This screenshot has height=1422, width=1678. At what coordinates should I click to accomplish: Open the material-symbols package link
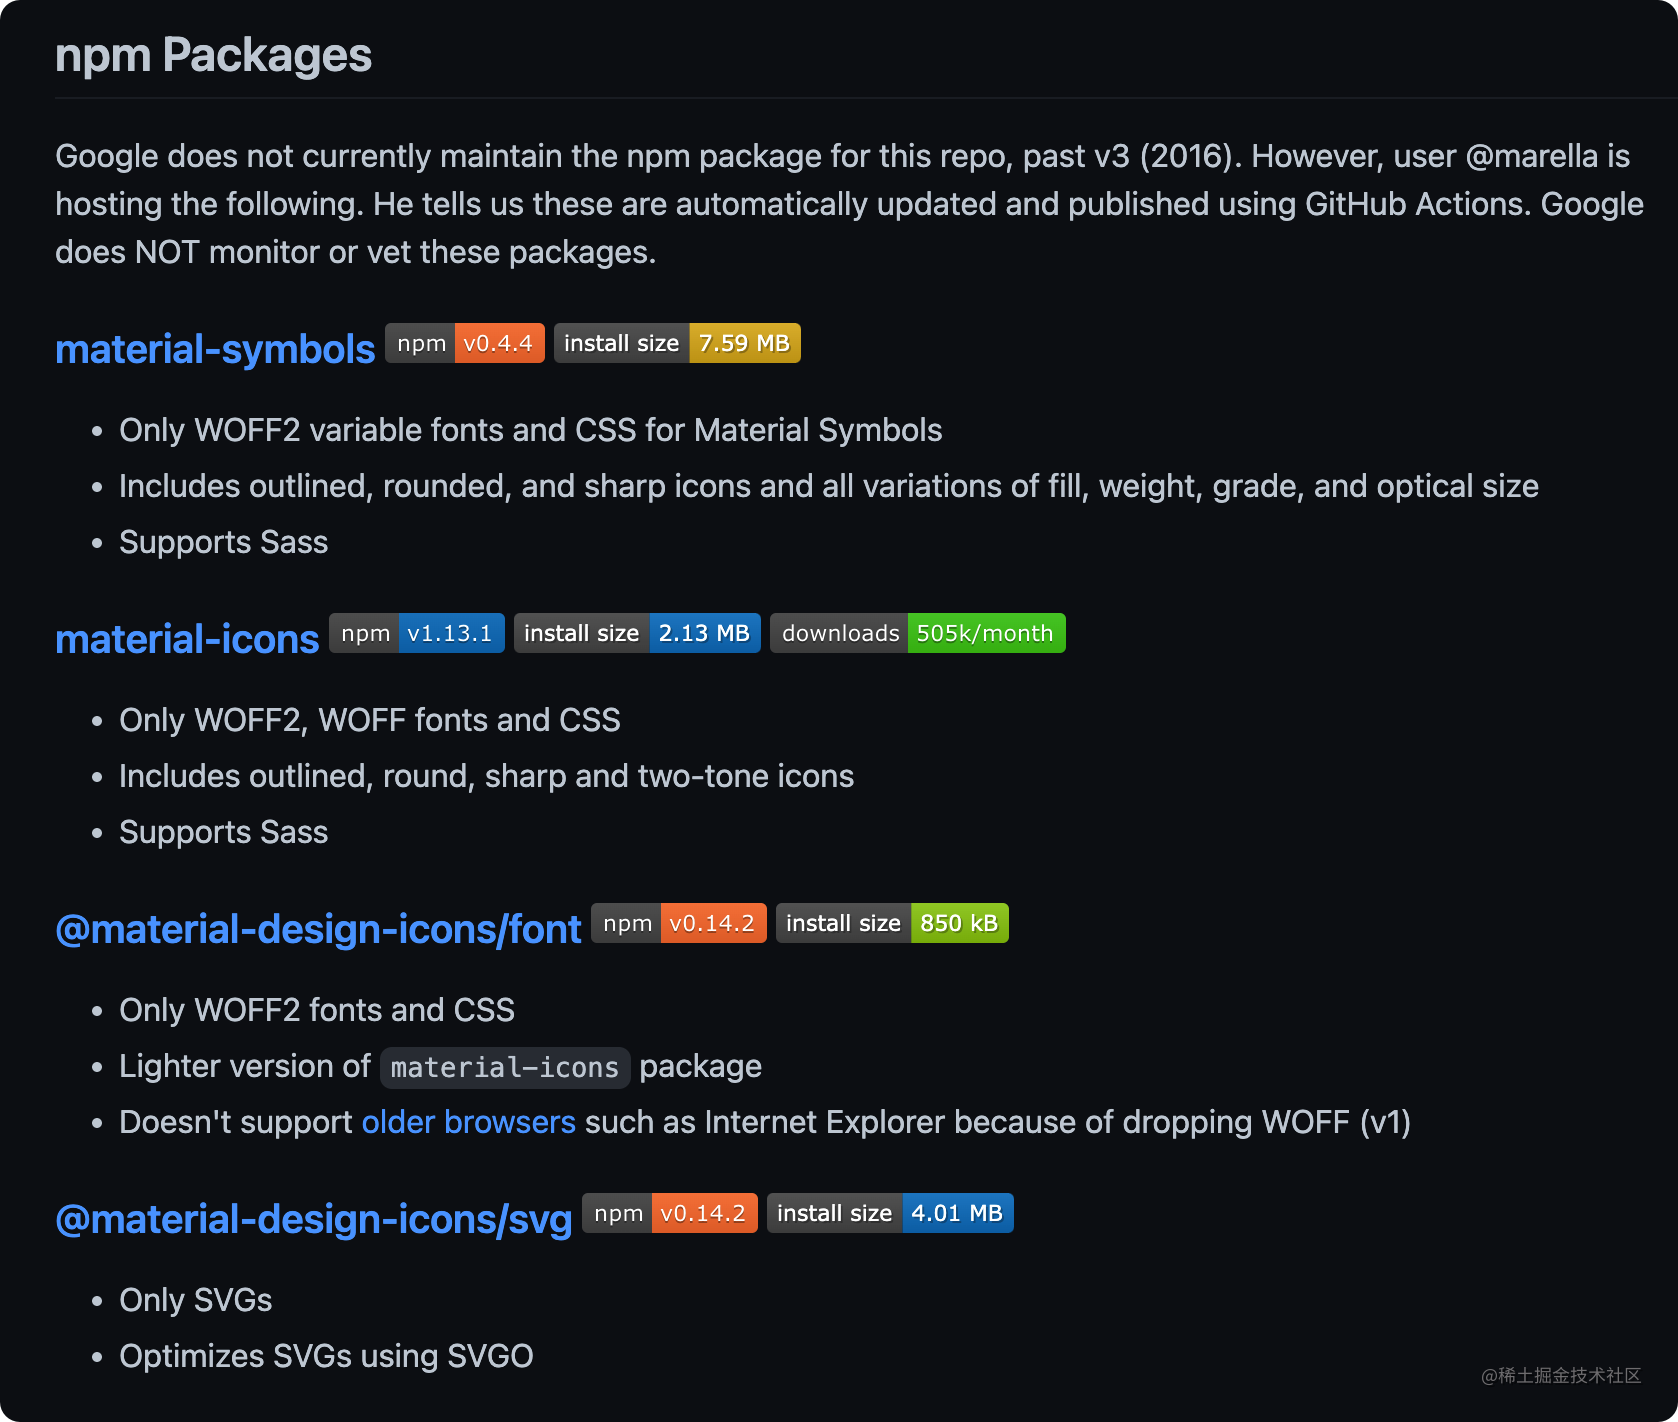(x=215, y=350)
